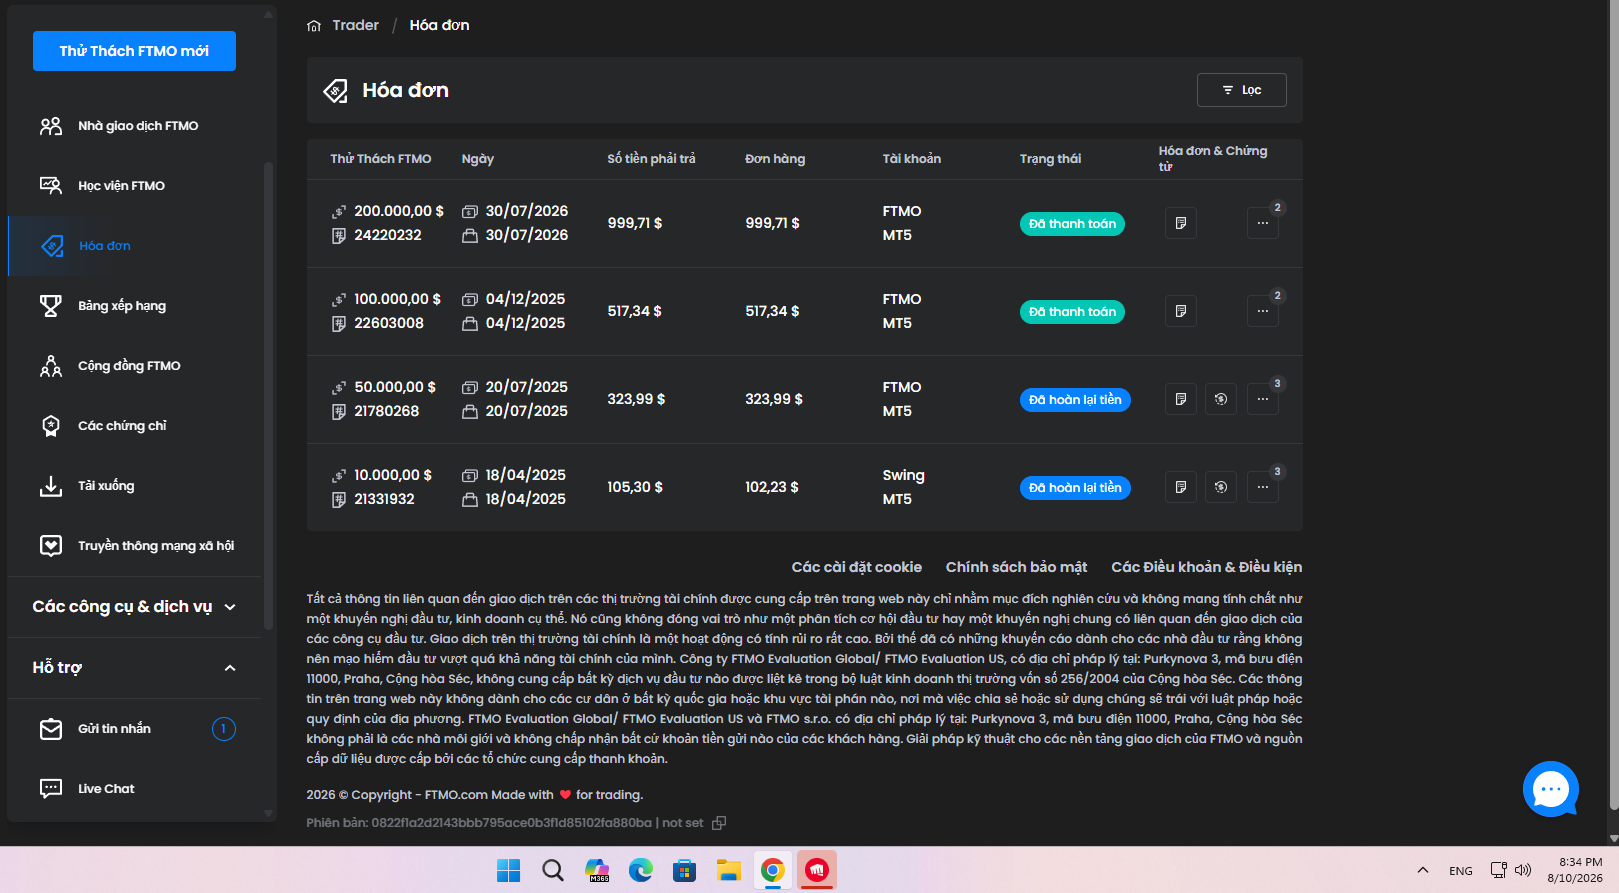
Task: Open Windows Start menu
Action: click(509, 871)
